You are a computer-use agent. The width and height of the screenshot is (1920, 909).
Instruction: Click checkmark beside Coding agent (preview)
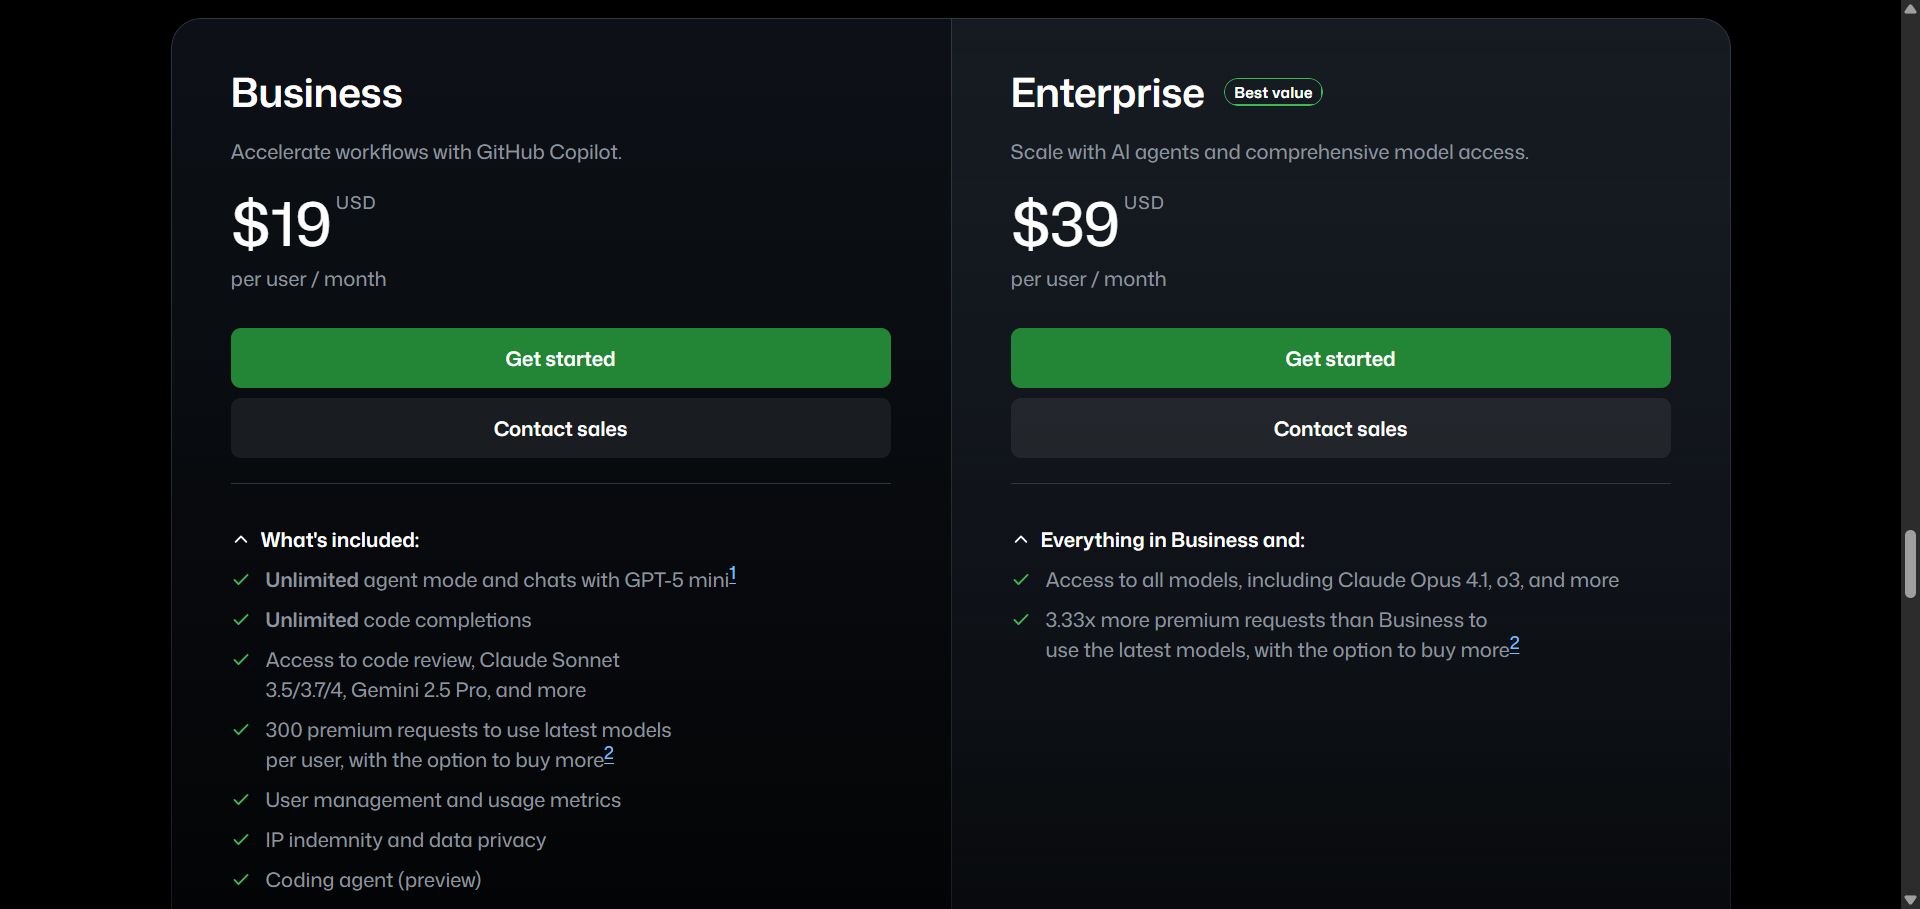[x=241, y=880]
